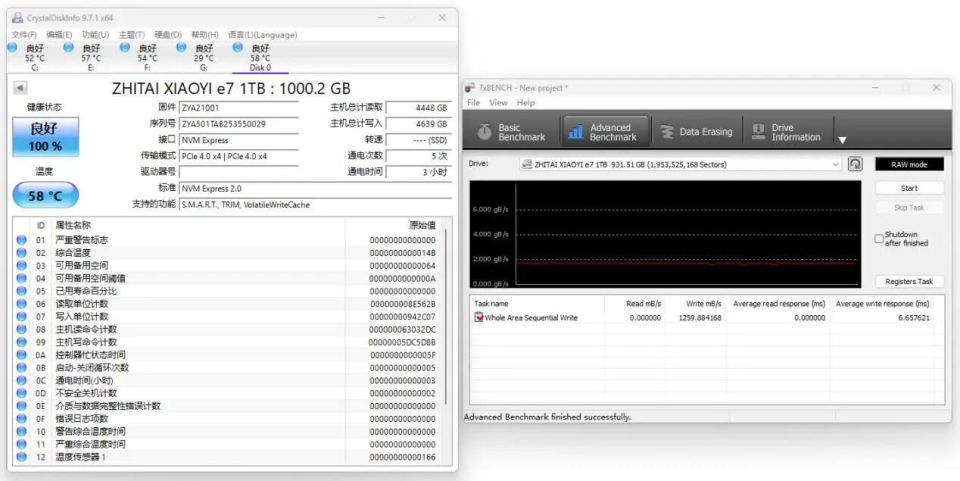
Task: Select the 不安全关机计数 attribute row name
Action: point(86,393)
